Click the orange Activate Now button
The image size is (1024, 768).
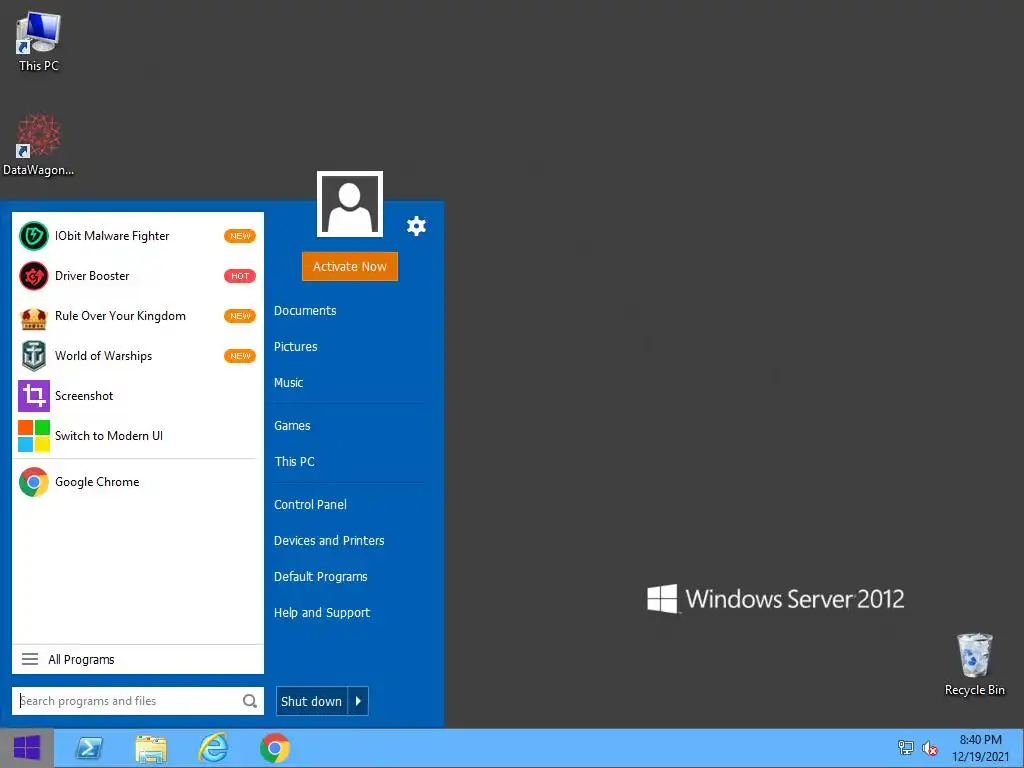click(350, 266)
